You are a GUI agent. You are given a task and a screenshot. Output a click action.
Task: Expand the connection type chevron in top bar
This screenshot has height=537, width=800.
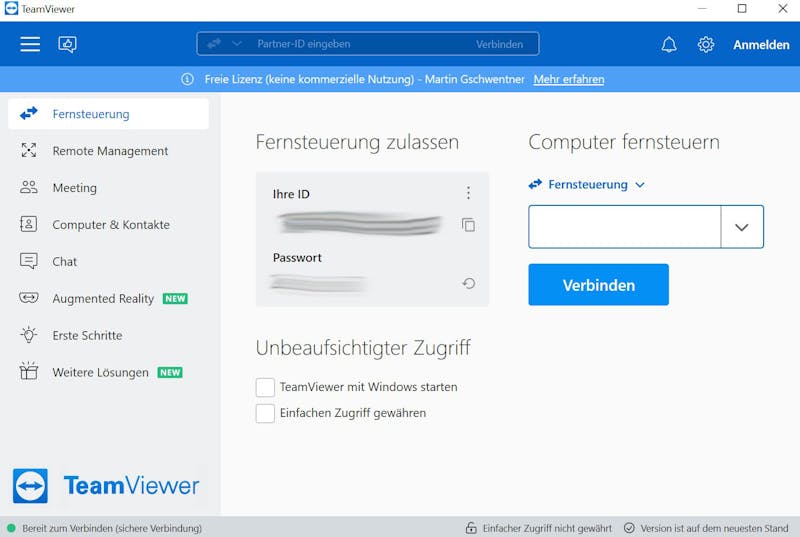click(x=237, y=44)
